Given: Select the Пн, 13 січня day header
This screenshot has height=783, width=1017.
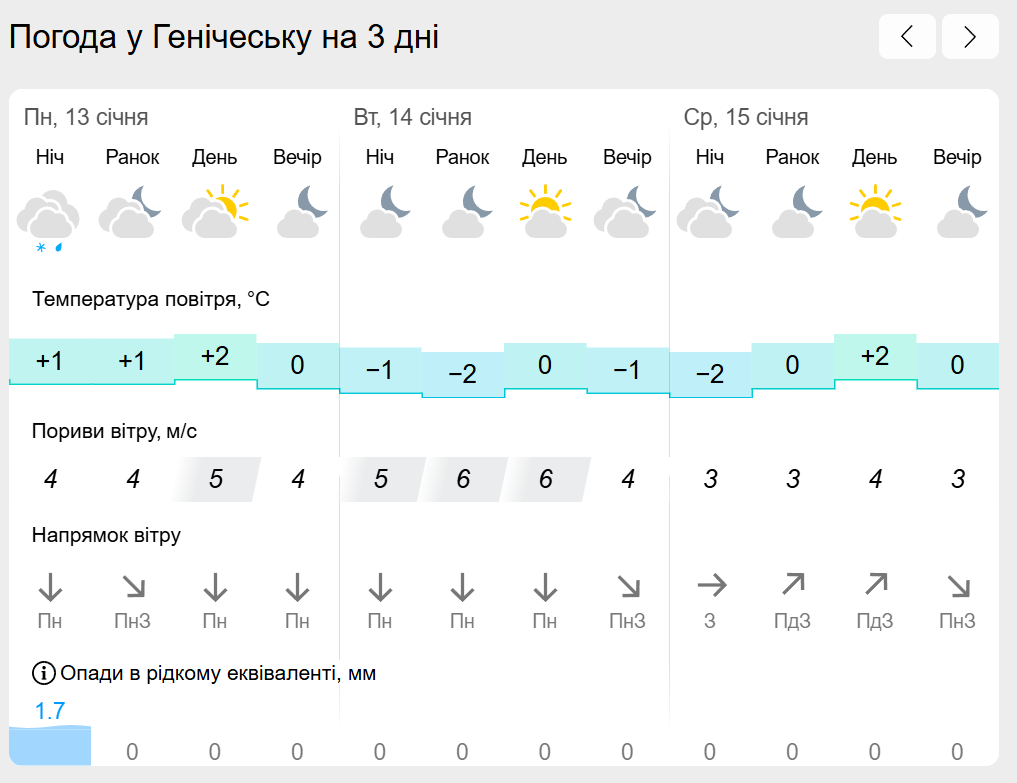Looking at the screenshot, I should coord(86,117).
